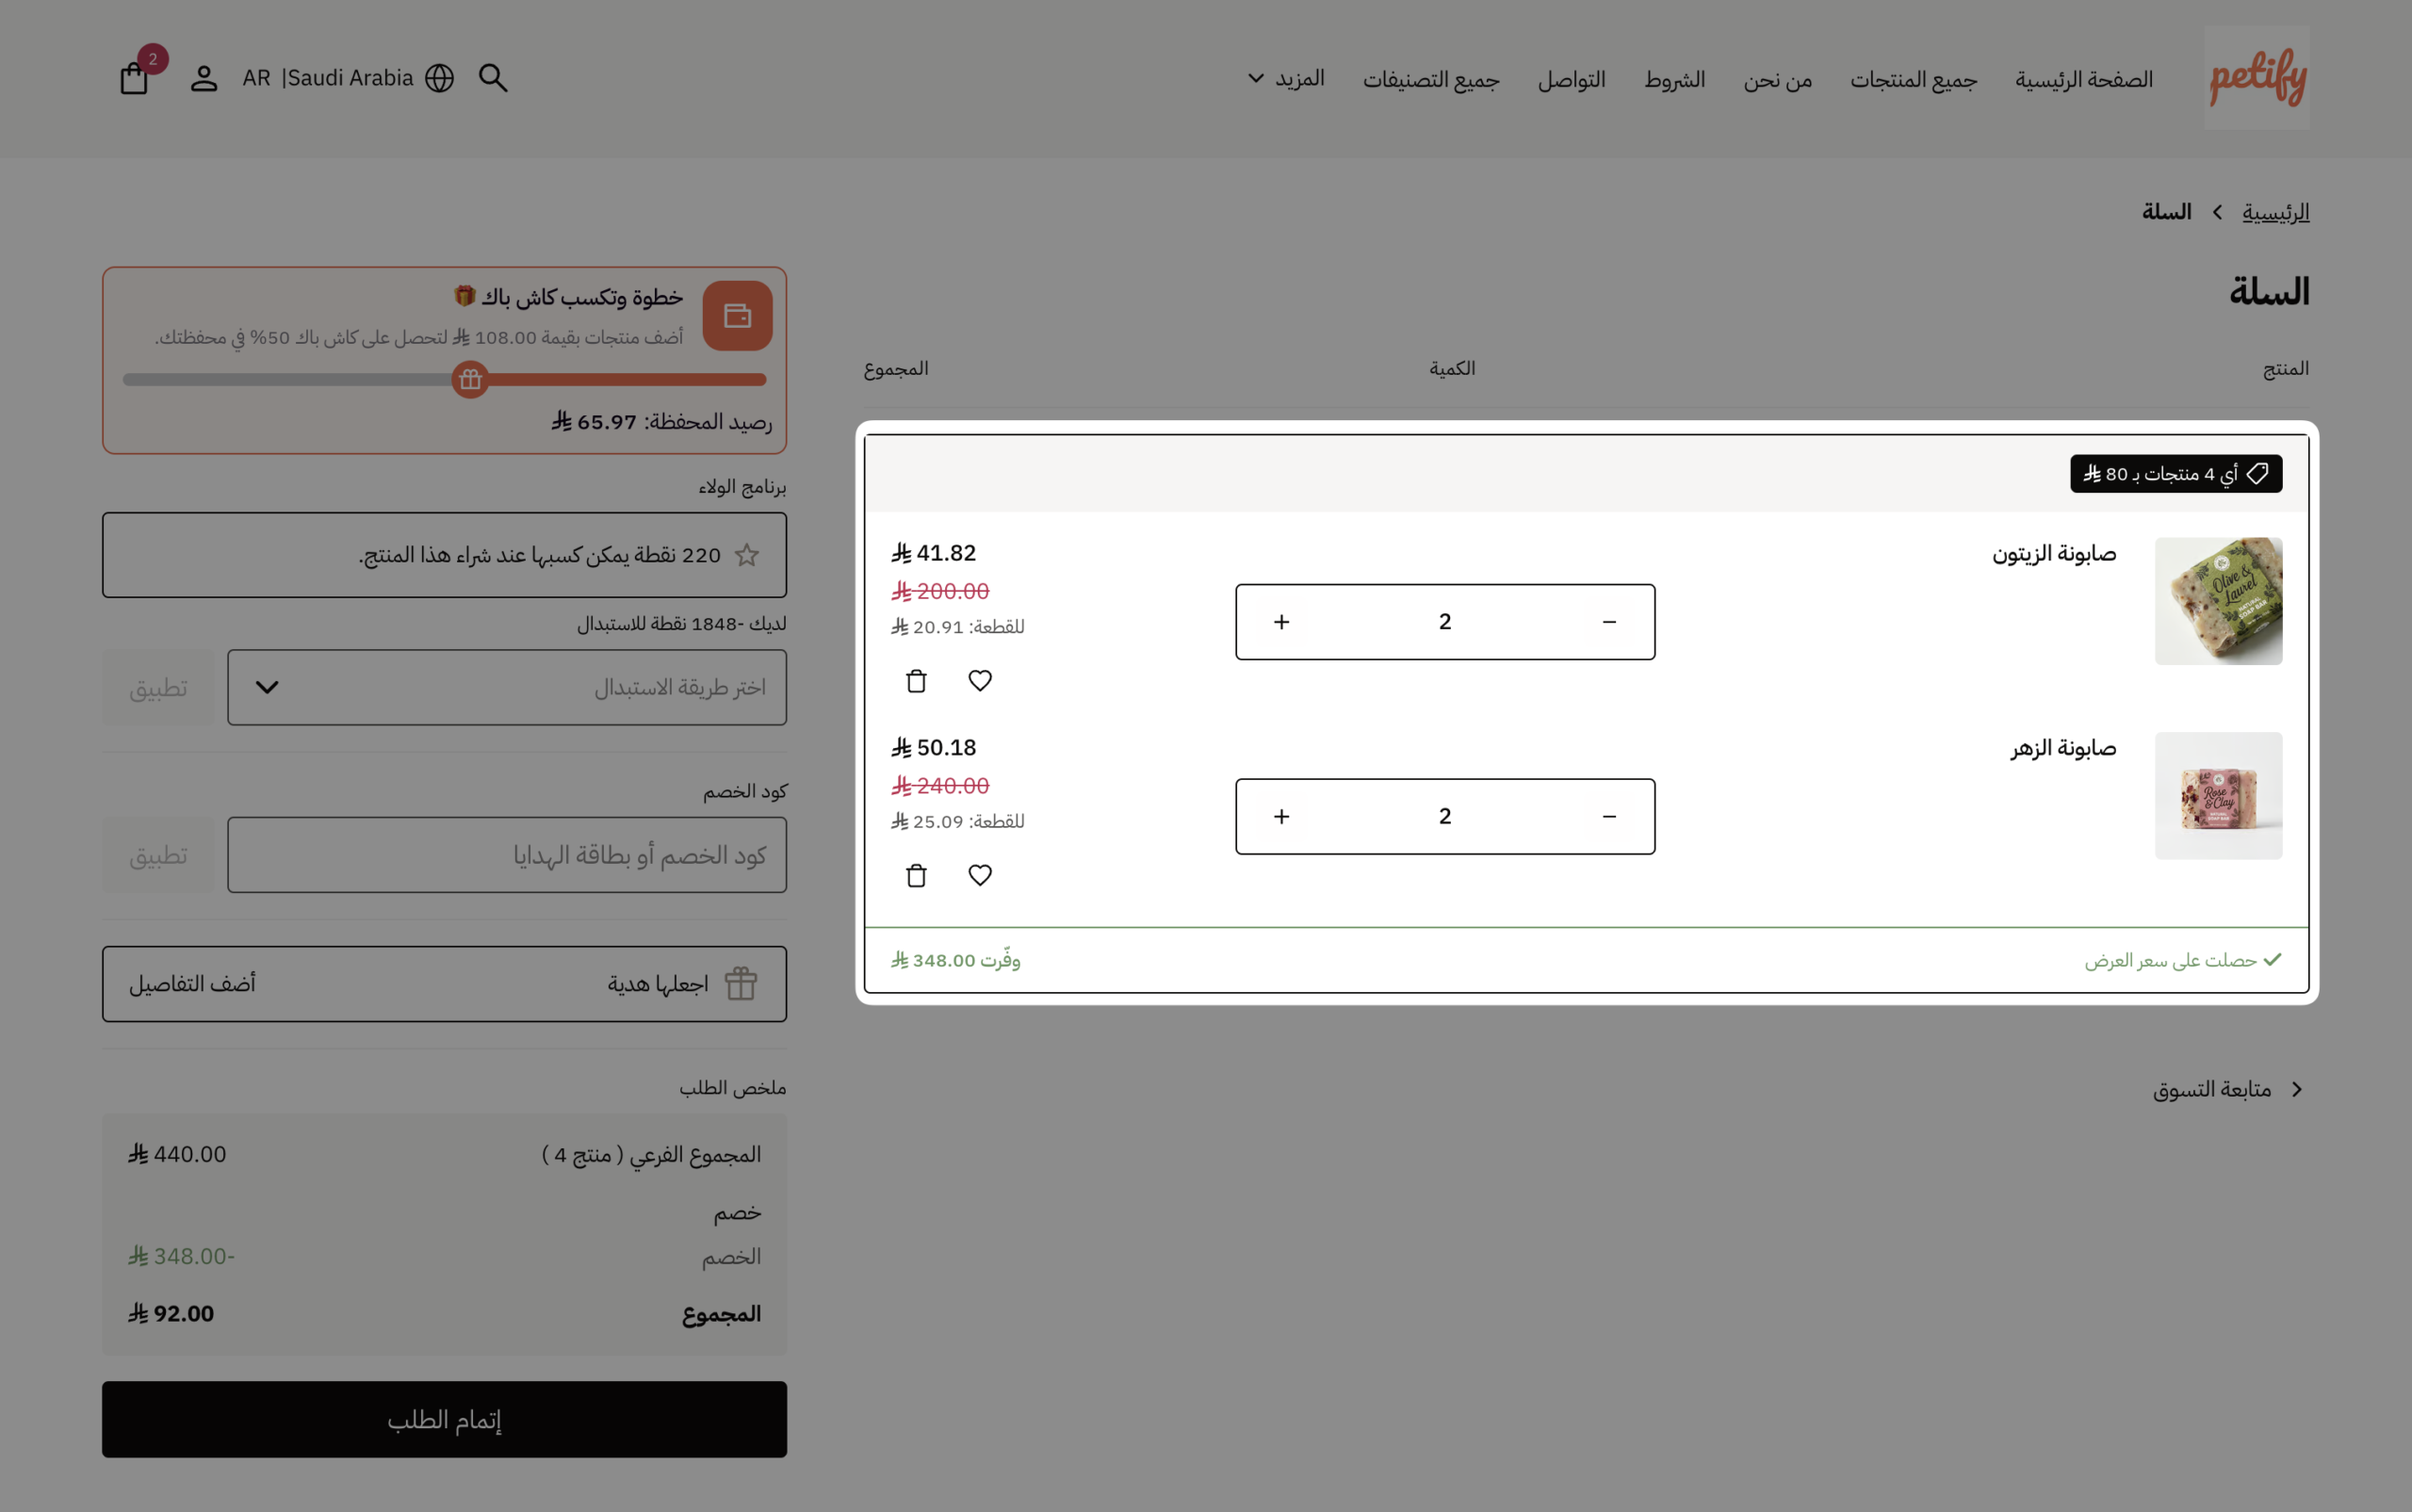Click the 41.82 price text

[x=933, y=553]
